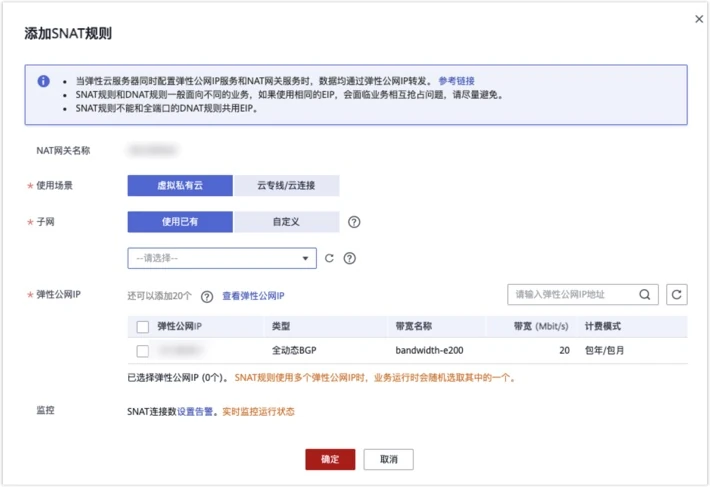This screenshot has height=487, width=710.
Task: Choose 自定义 subnet option
Action: tap(286, 222)
